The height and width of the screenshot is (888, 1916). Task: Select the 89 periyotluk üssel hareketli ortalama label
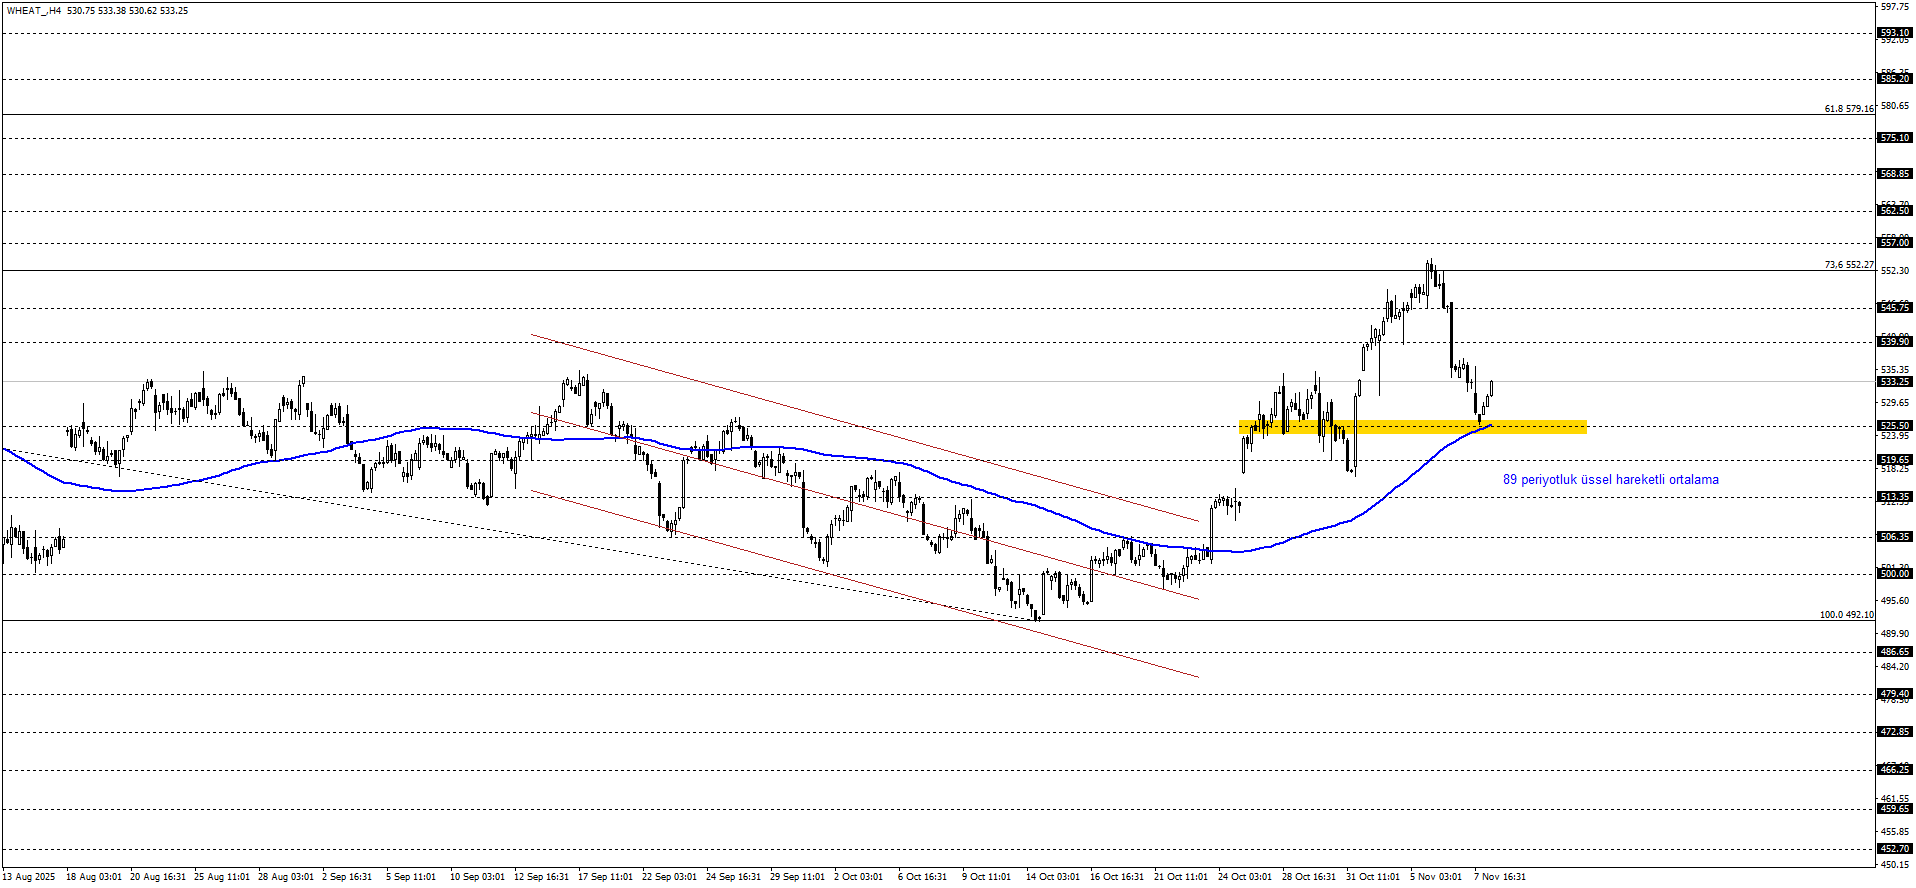click(1610, 480)
